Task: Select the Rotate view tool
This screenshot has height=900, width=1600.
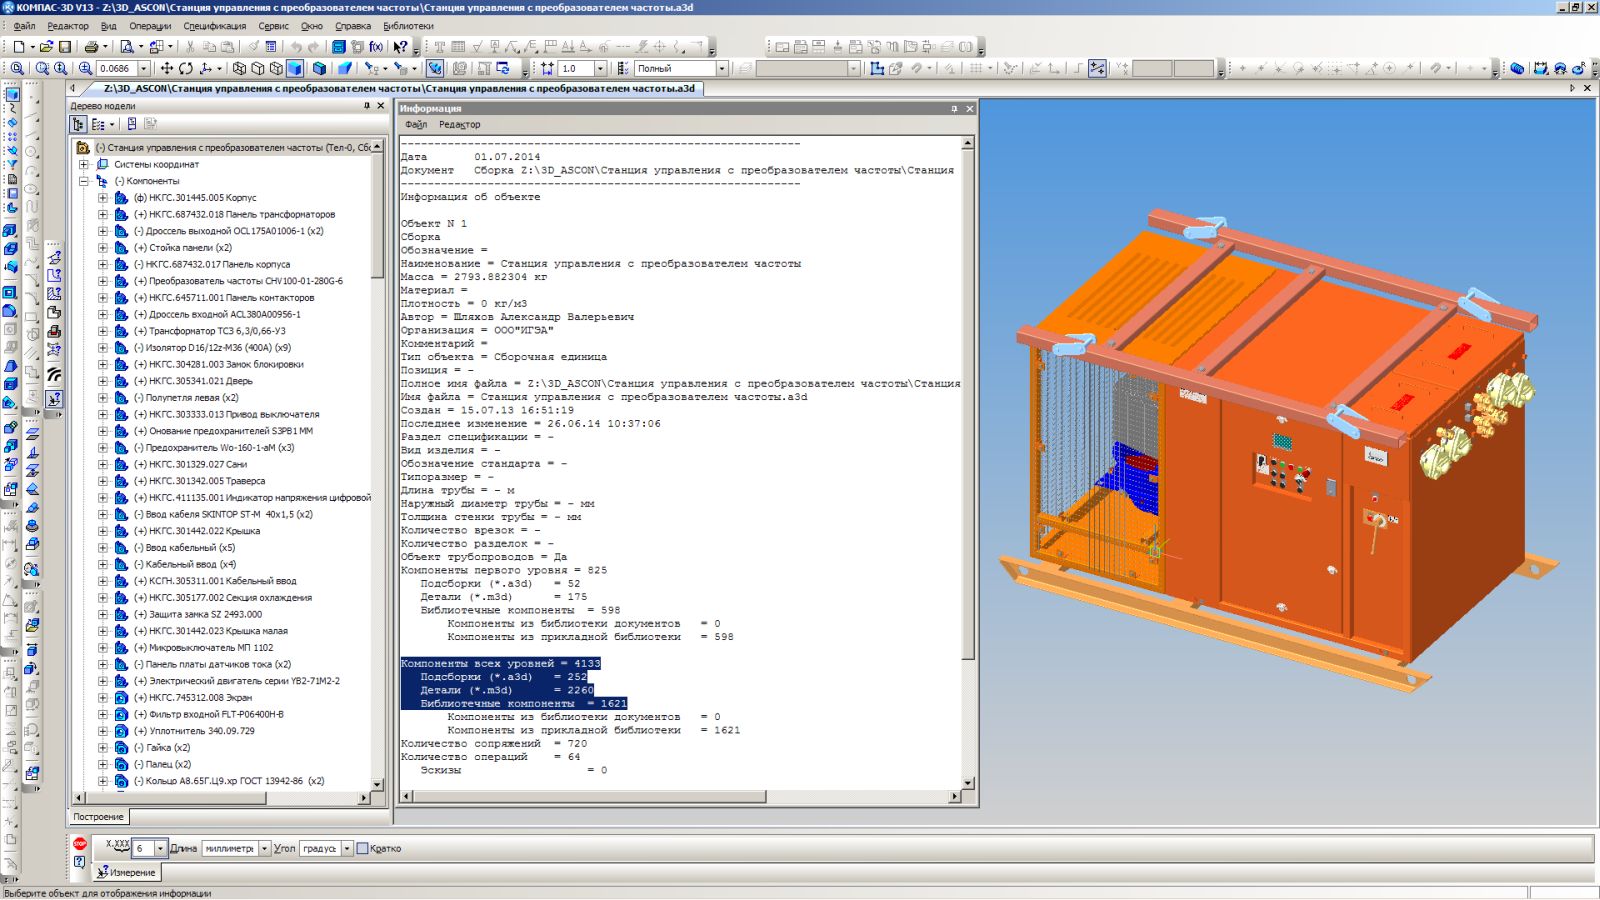Action: point(186,68)
